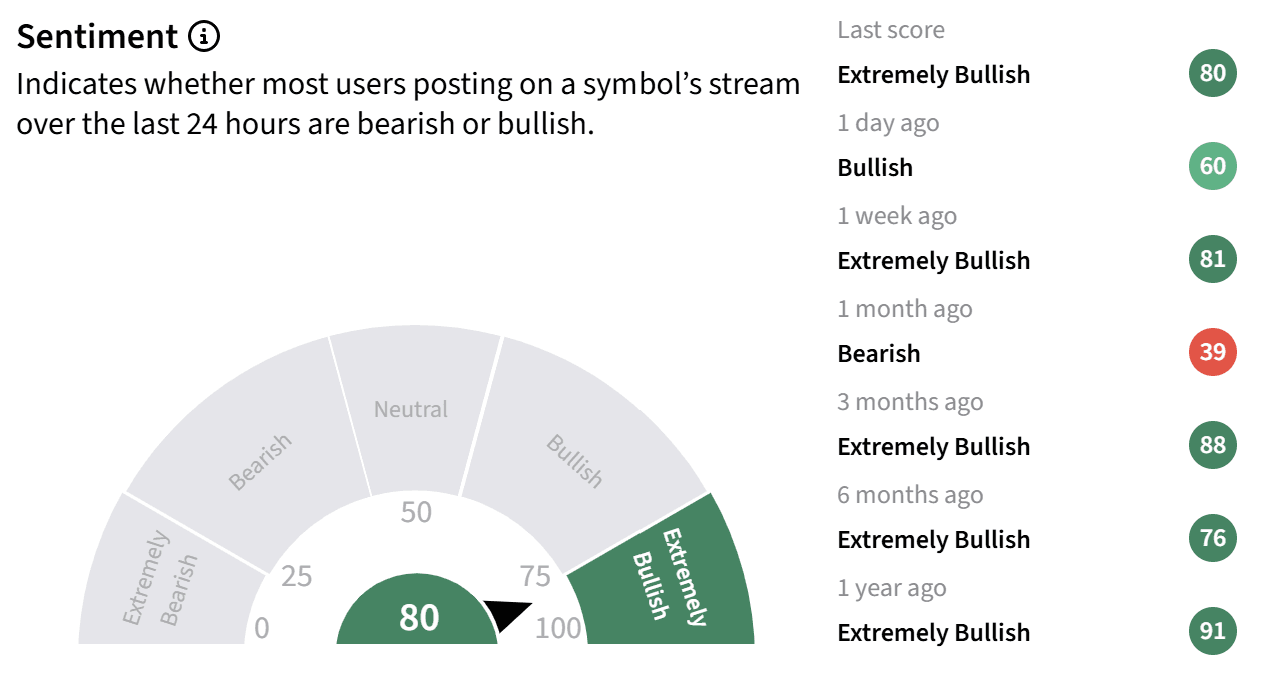Click the red 39 score badge
This screenshot has width=1276, height=688.
(1213, 352)
